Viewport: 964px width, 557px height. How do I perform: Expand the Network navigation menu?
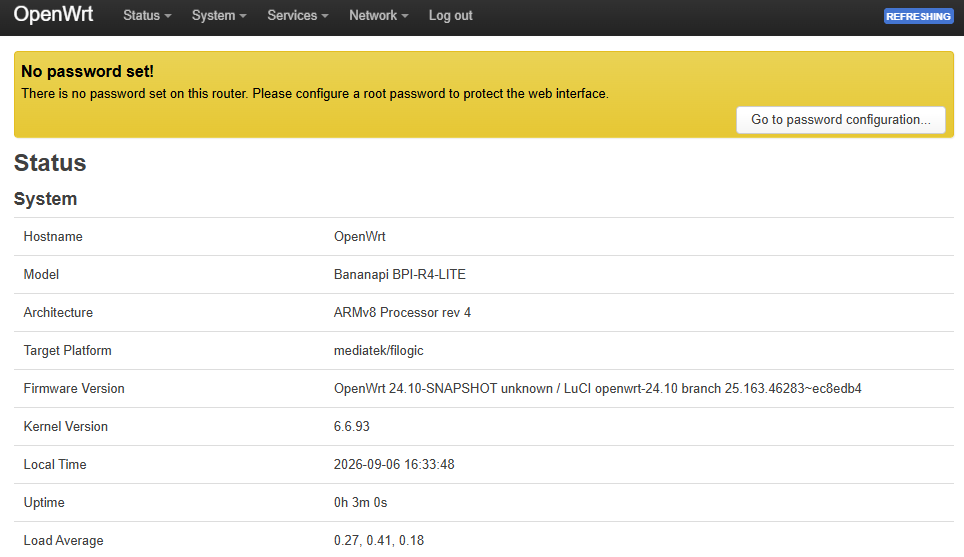(x=379, y=15)
